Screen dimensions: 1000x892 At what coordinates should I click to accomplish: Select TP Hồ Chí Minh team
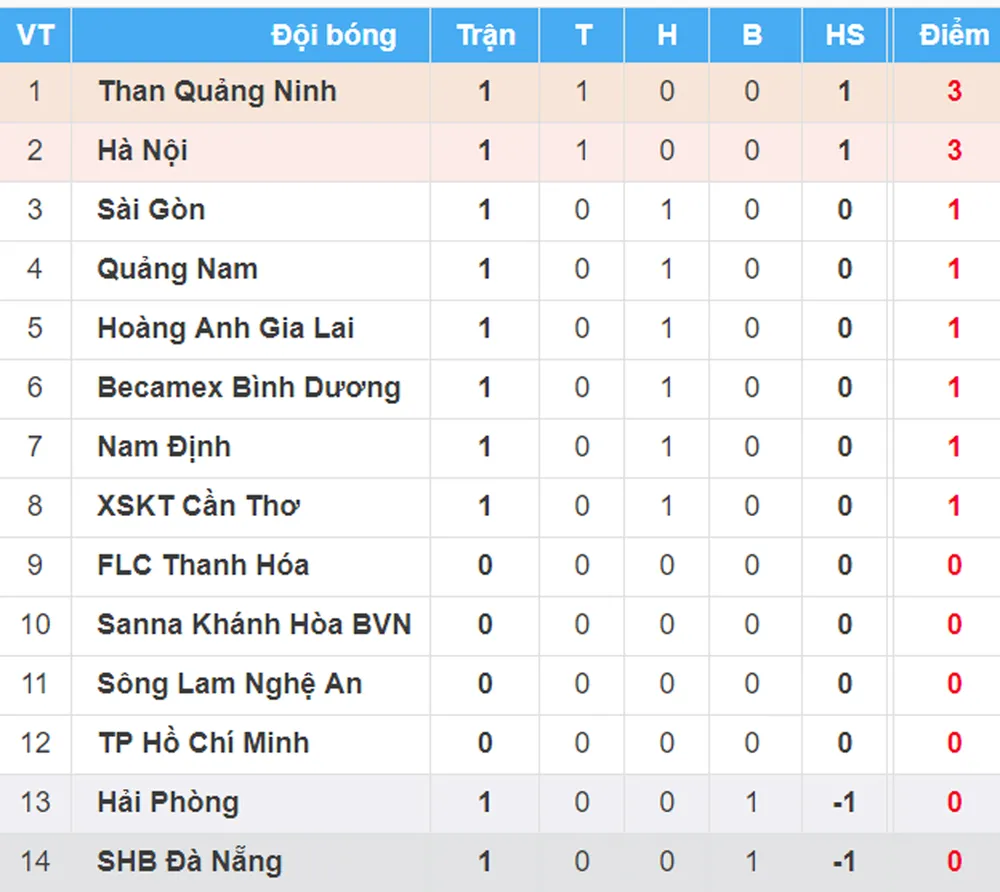(x=203, y=743)
